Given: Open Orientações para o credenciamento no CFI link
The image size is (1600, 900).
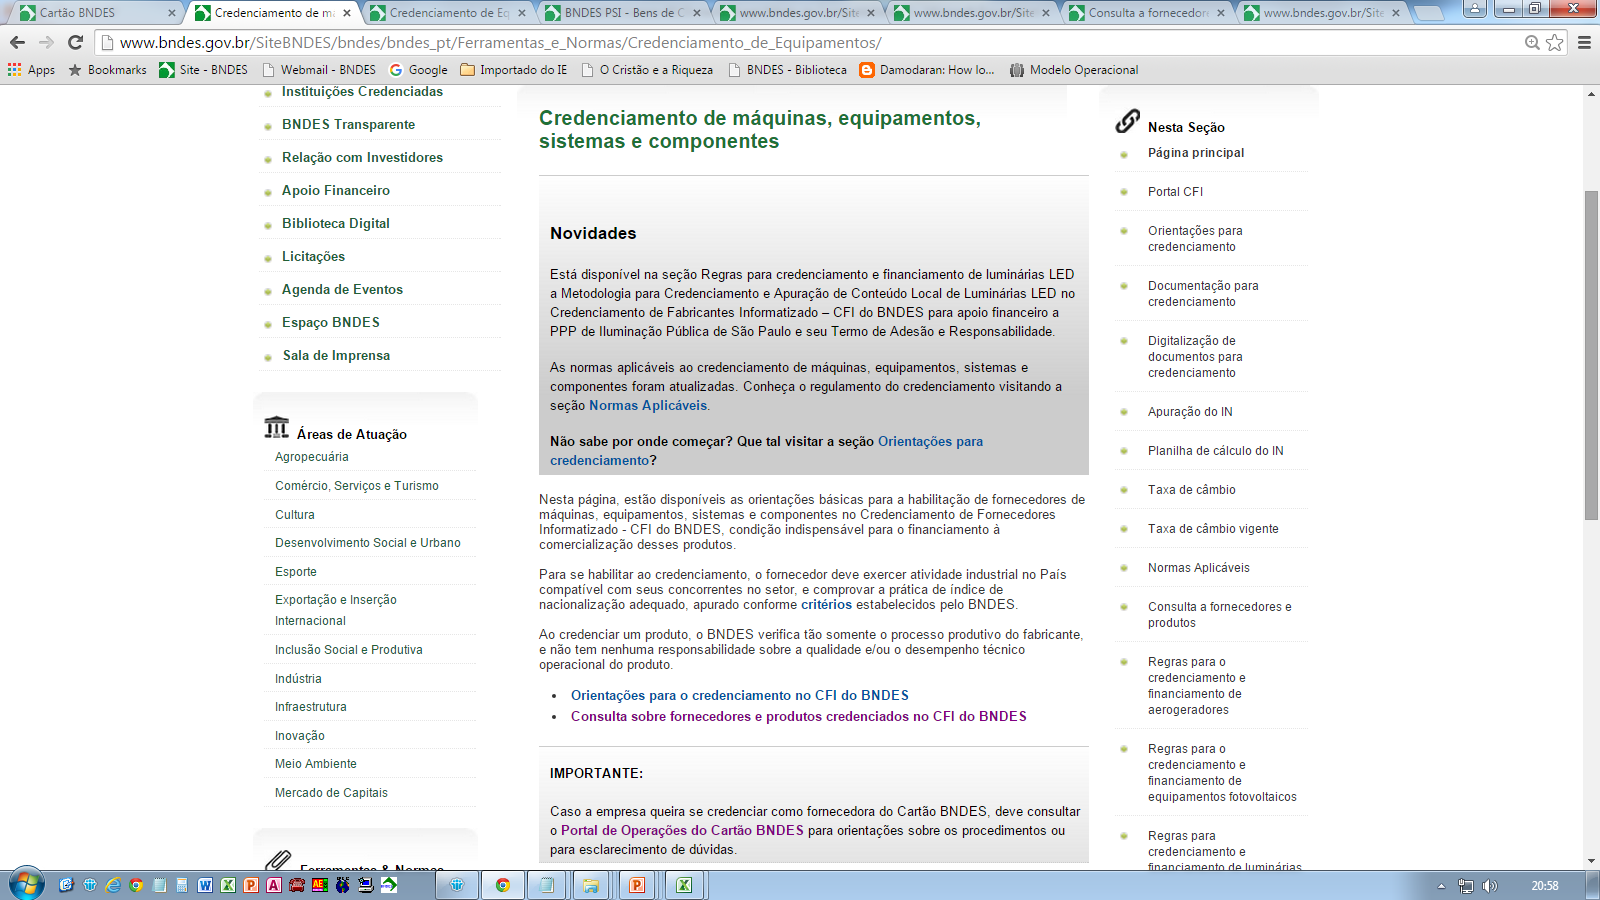Looking at the screenshot, I should [x=740, y=695].
